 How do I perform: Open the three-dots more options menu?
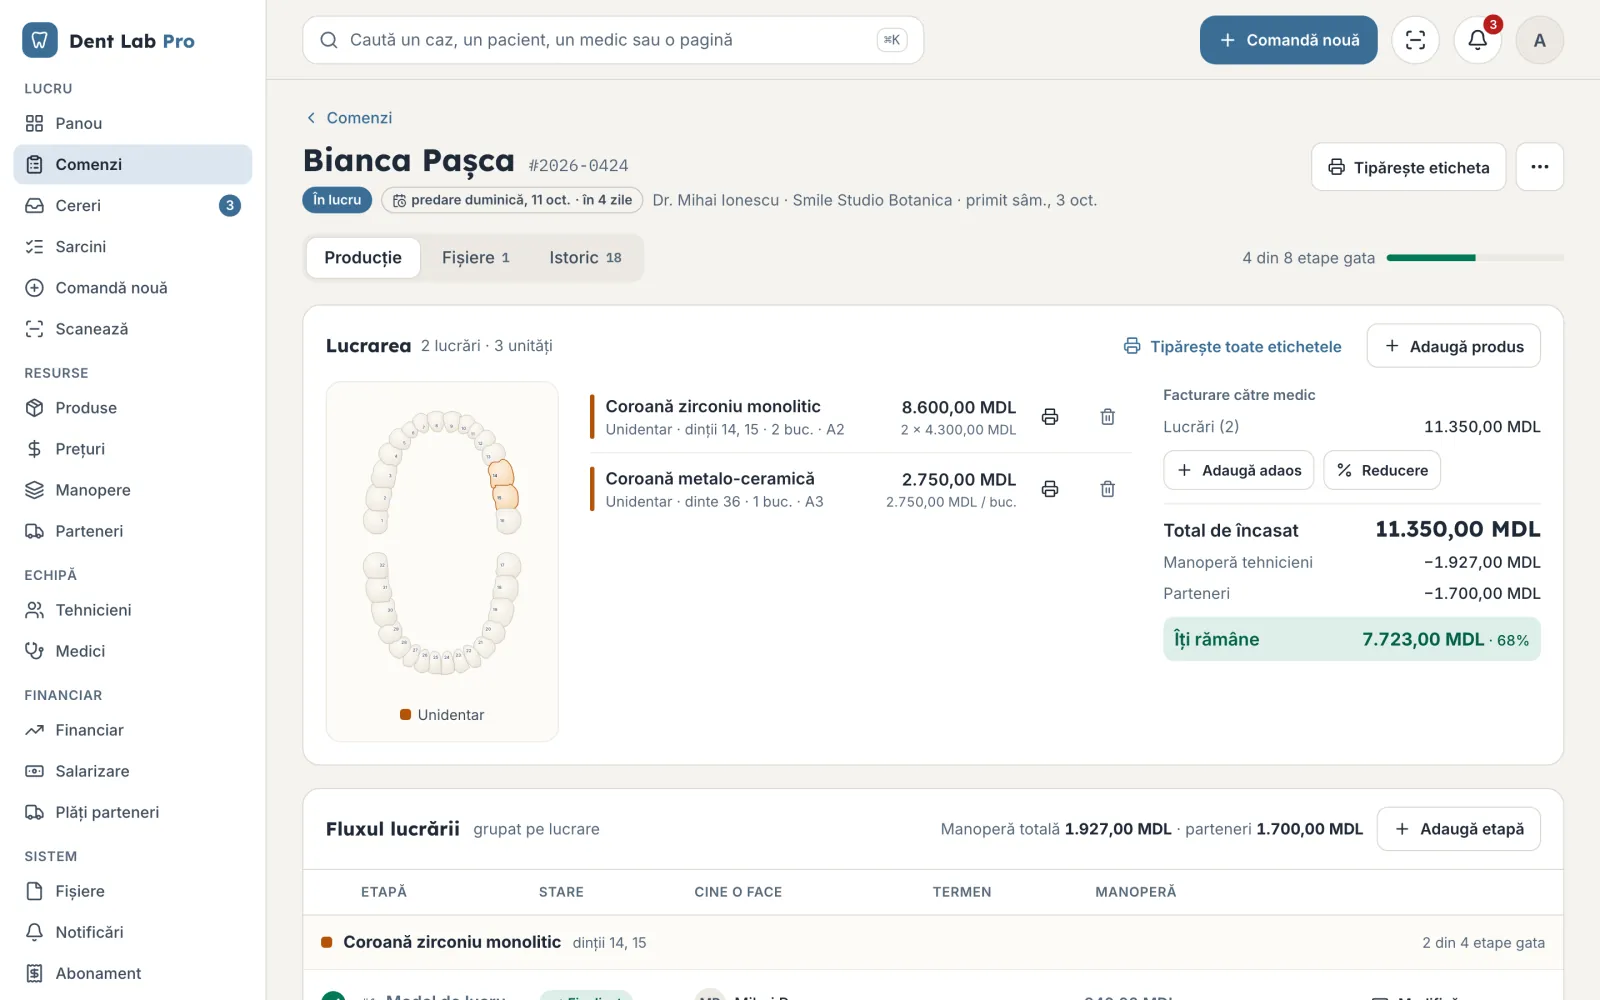[1540, 167]
